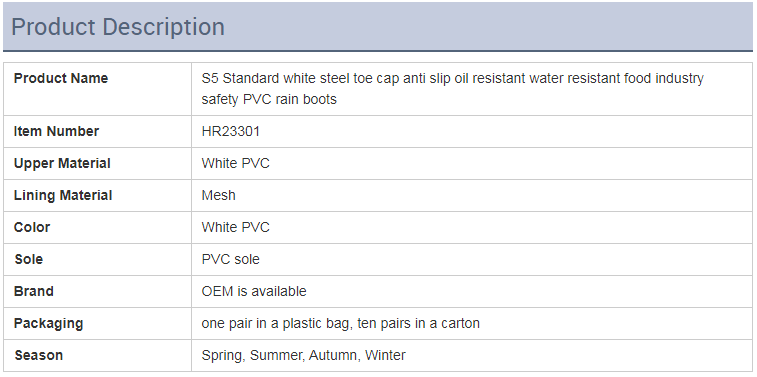757x377 pixels.
Task: Click the Product Description heading
Action: pos(118,27)
